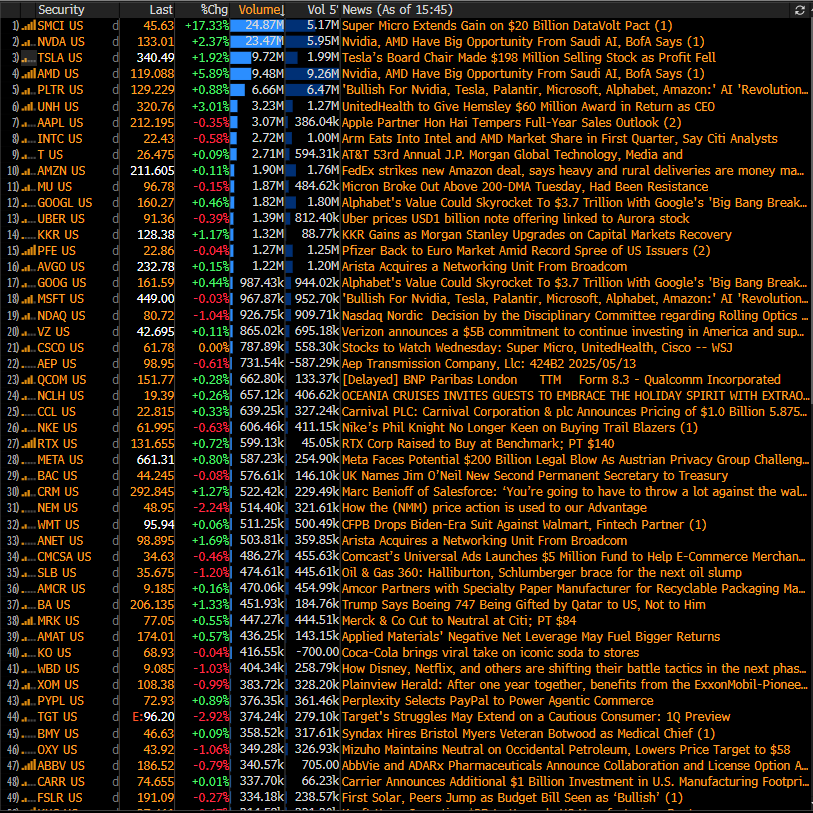Click SMCI percent change +17.33%
The image size is (813, 813).
click(207, 26)
